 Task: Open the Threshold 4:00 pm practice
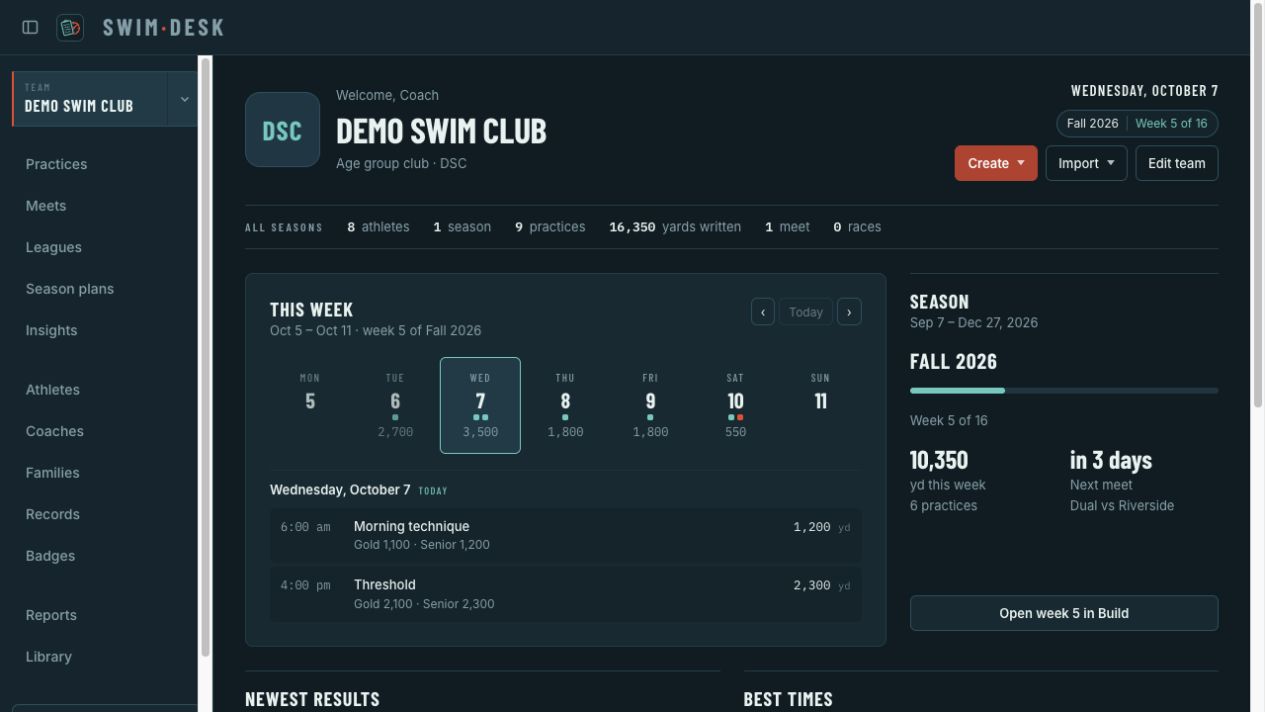coord(566,594)
